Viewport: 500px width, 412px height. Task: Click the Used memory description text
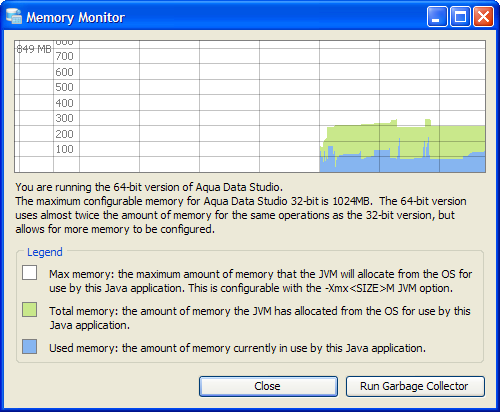pos(237,348)
